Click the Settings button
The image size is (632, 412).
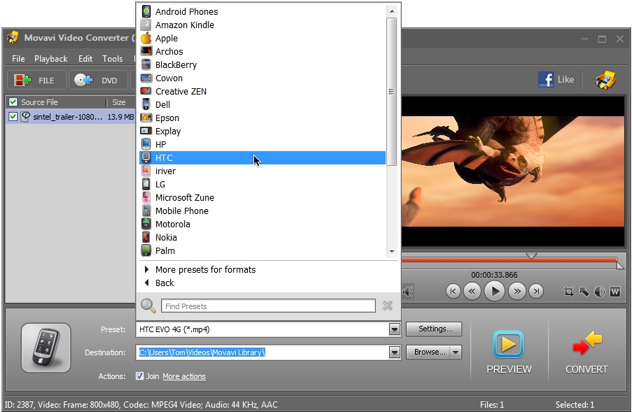click(x=434, y=329)
